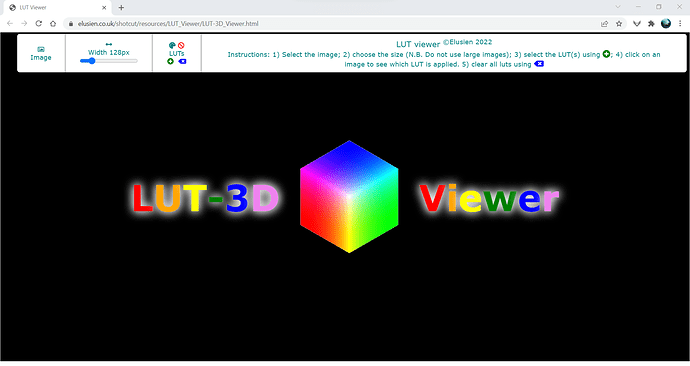Click the Image picture icon
This screenshot has height=366, width=690.
pos(41,49)
